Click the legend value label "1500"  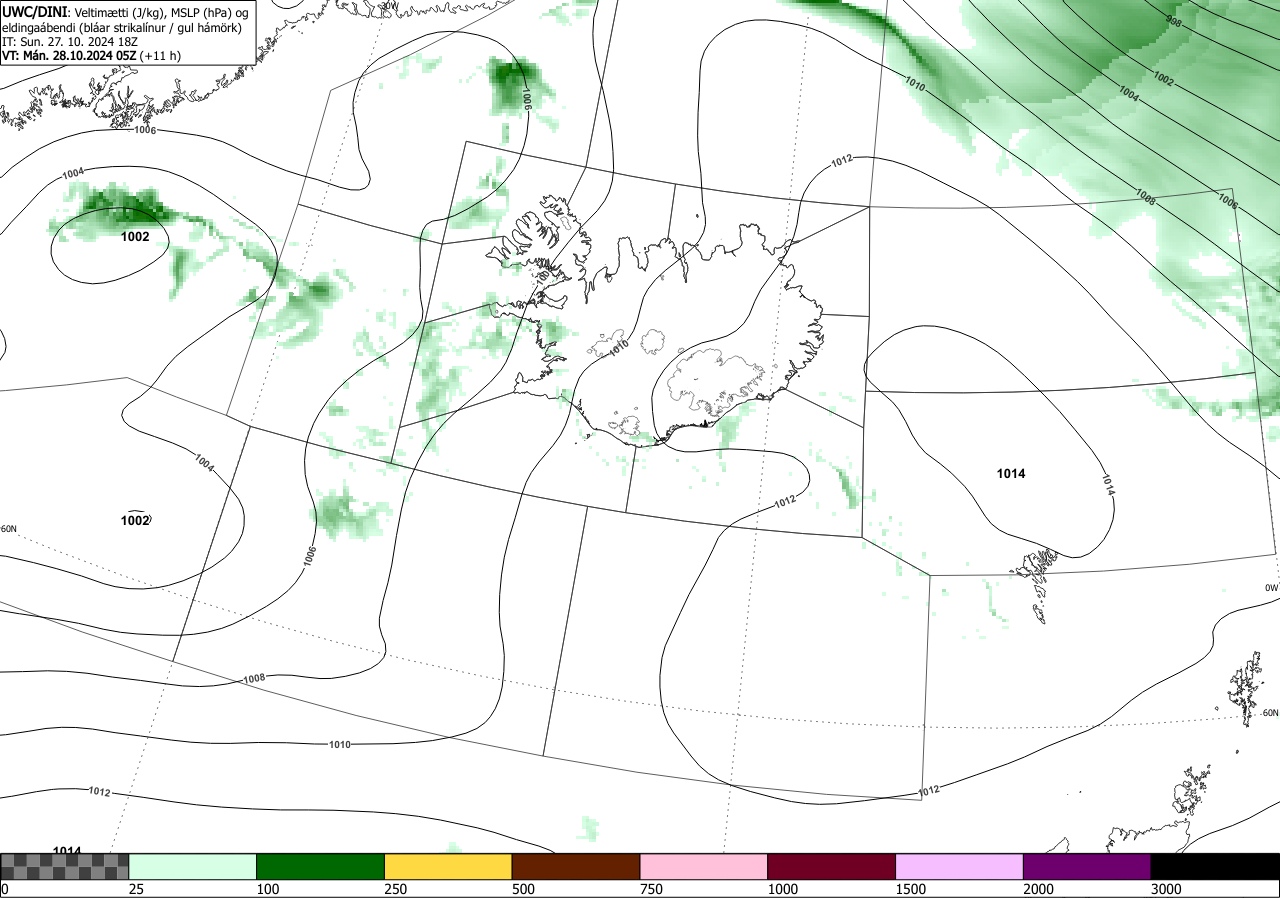click(911, 889)
